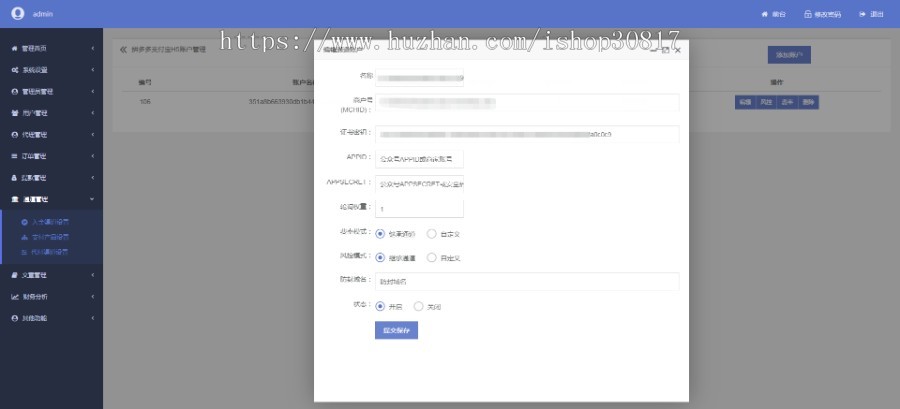
Task: Click the home icon beside 前台
Action: (x=765, y=14)
